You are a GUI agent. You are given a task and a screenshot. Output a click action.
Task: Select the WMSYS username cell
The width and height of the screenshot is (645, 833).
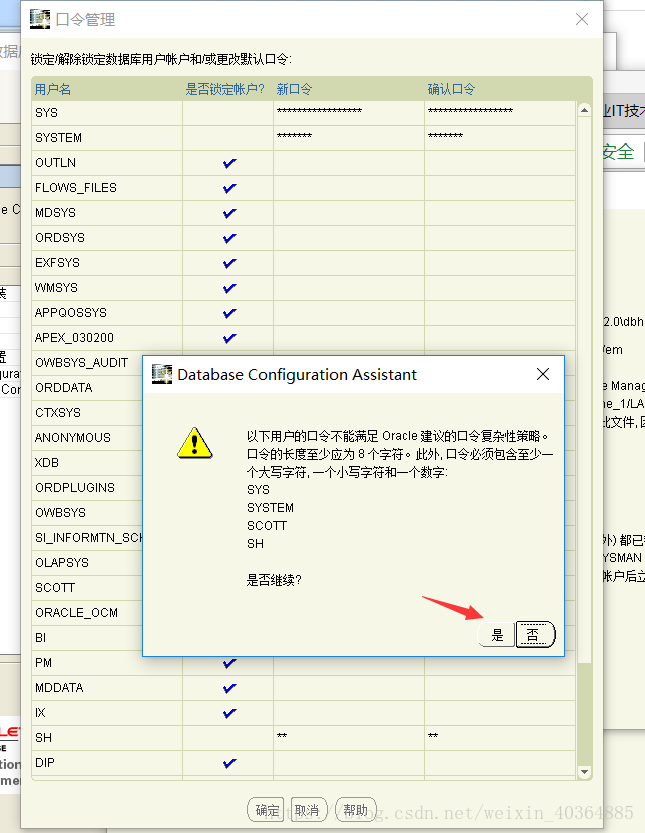click(x=107, y=288)
